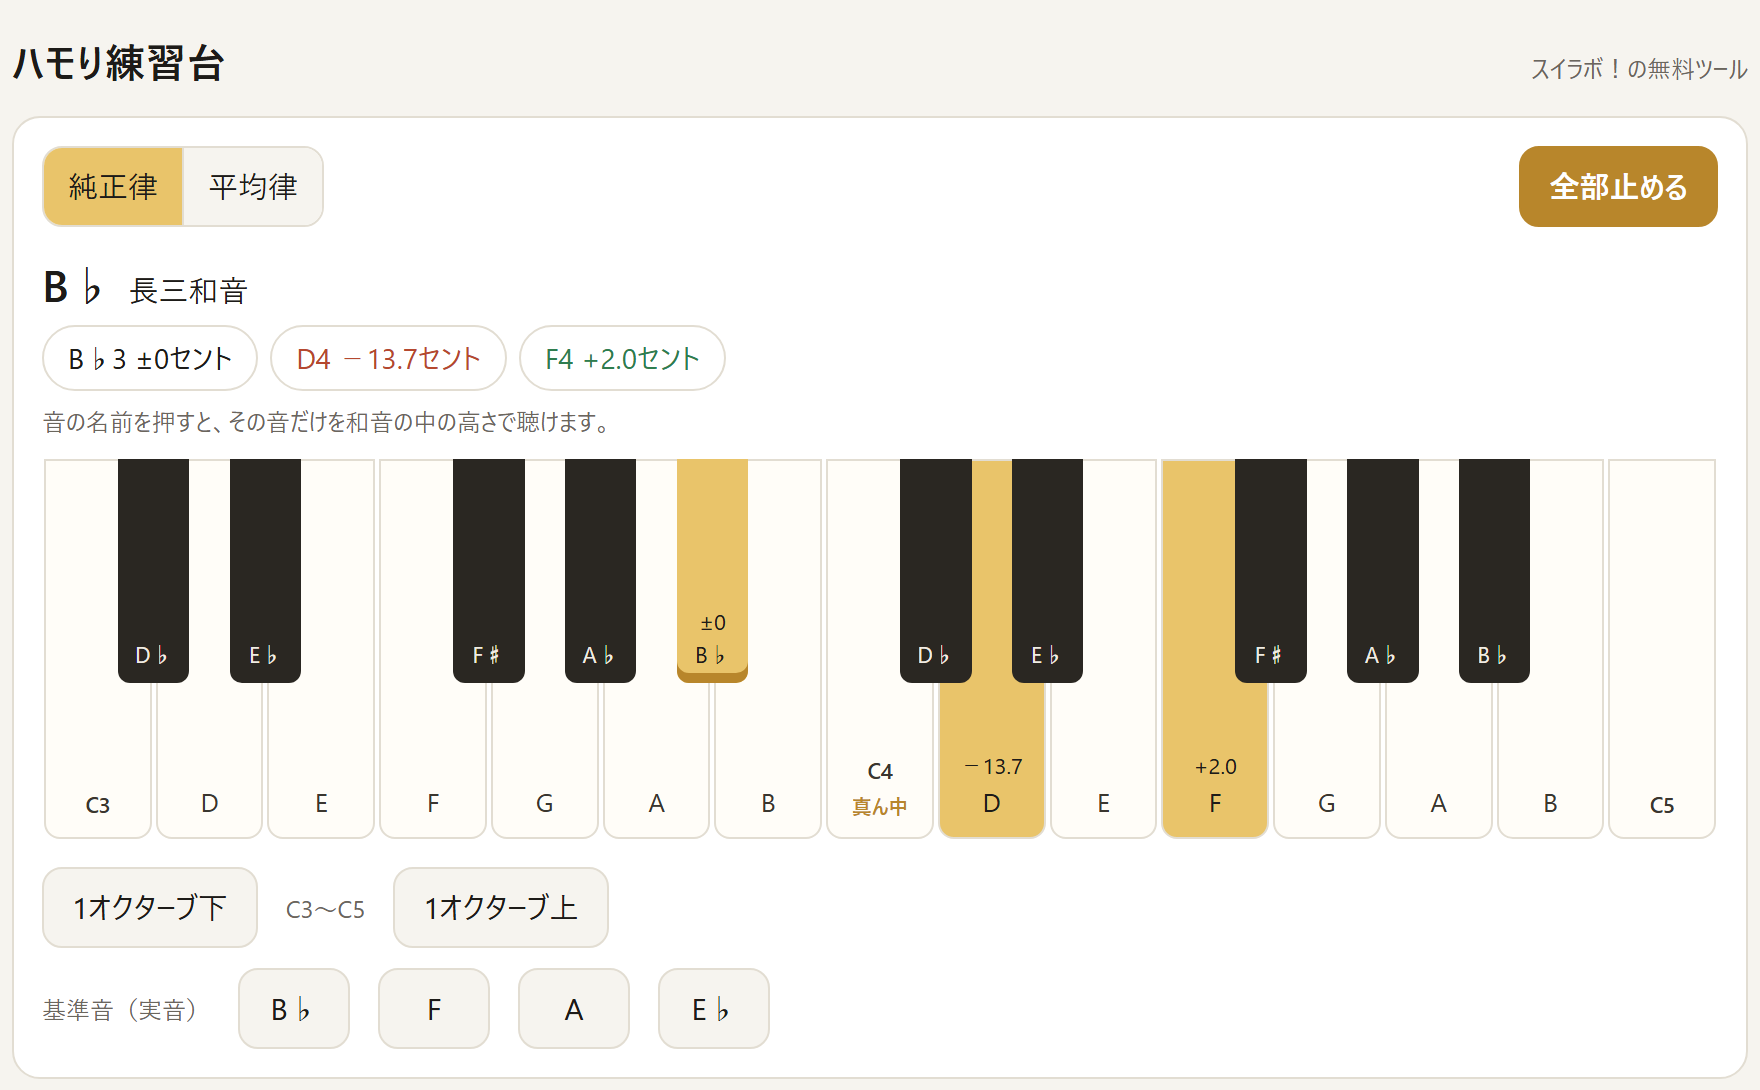Viewport: 1760px width, 1090px height.
Task: Click the ハモり練習台 title
Action: pos(118,64)
